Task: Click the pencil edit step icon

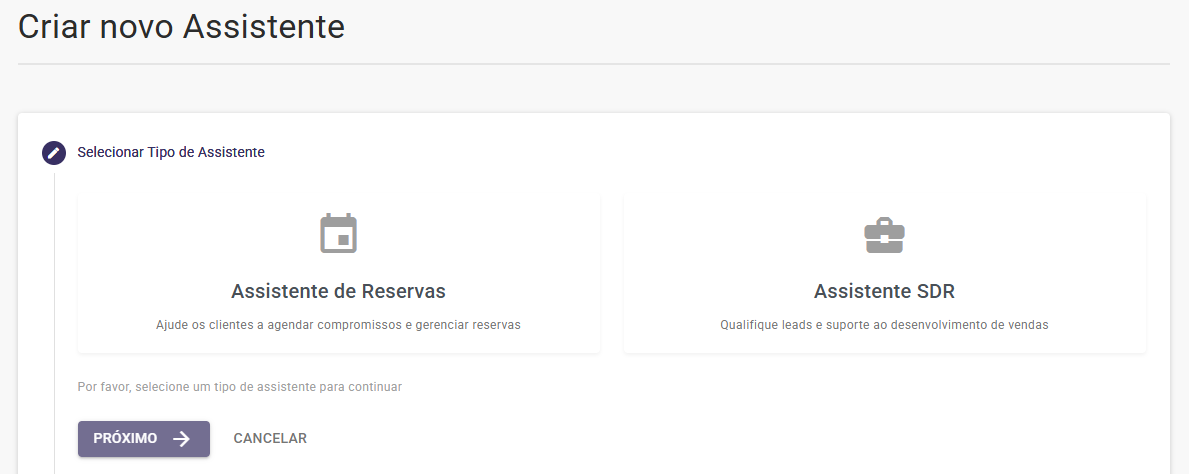Action: click(x=54, y=152)
